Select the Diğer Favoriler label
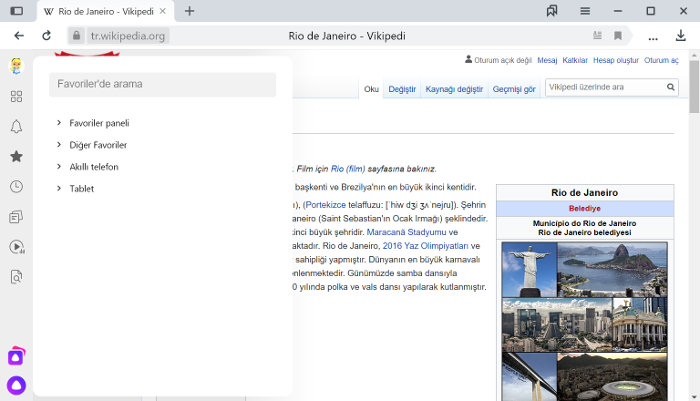This screenshot has width=700, height=401. click(98, 145)
